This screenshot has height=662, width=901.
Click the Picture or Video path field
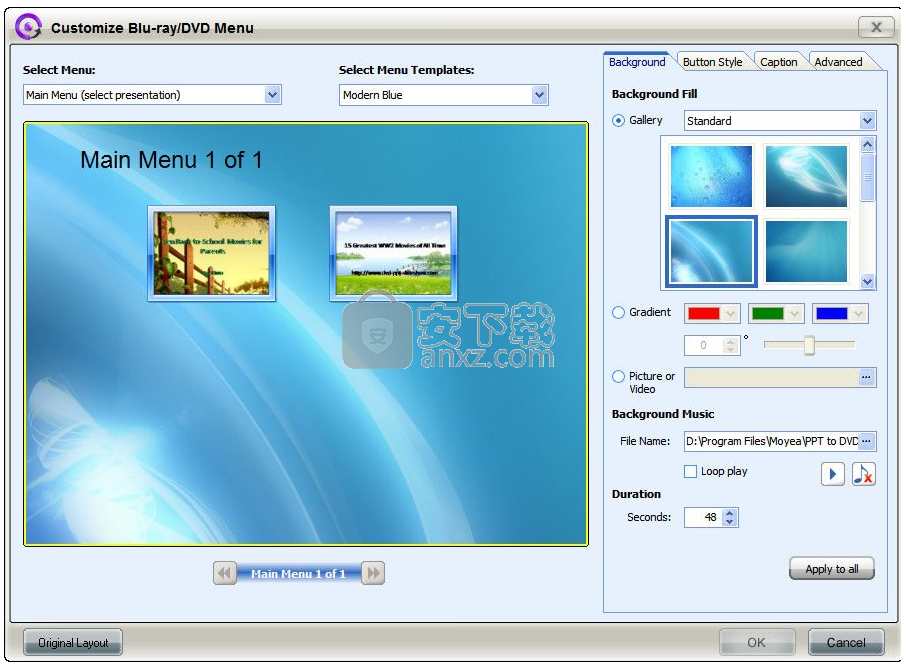click(x=771, y=377)
